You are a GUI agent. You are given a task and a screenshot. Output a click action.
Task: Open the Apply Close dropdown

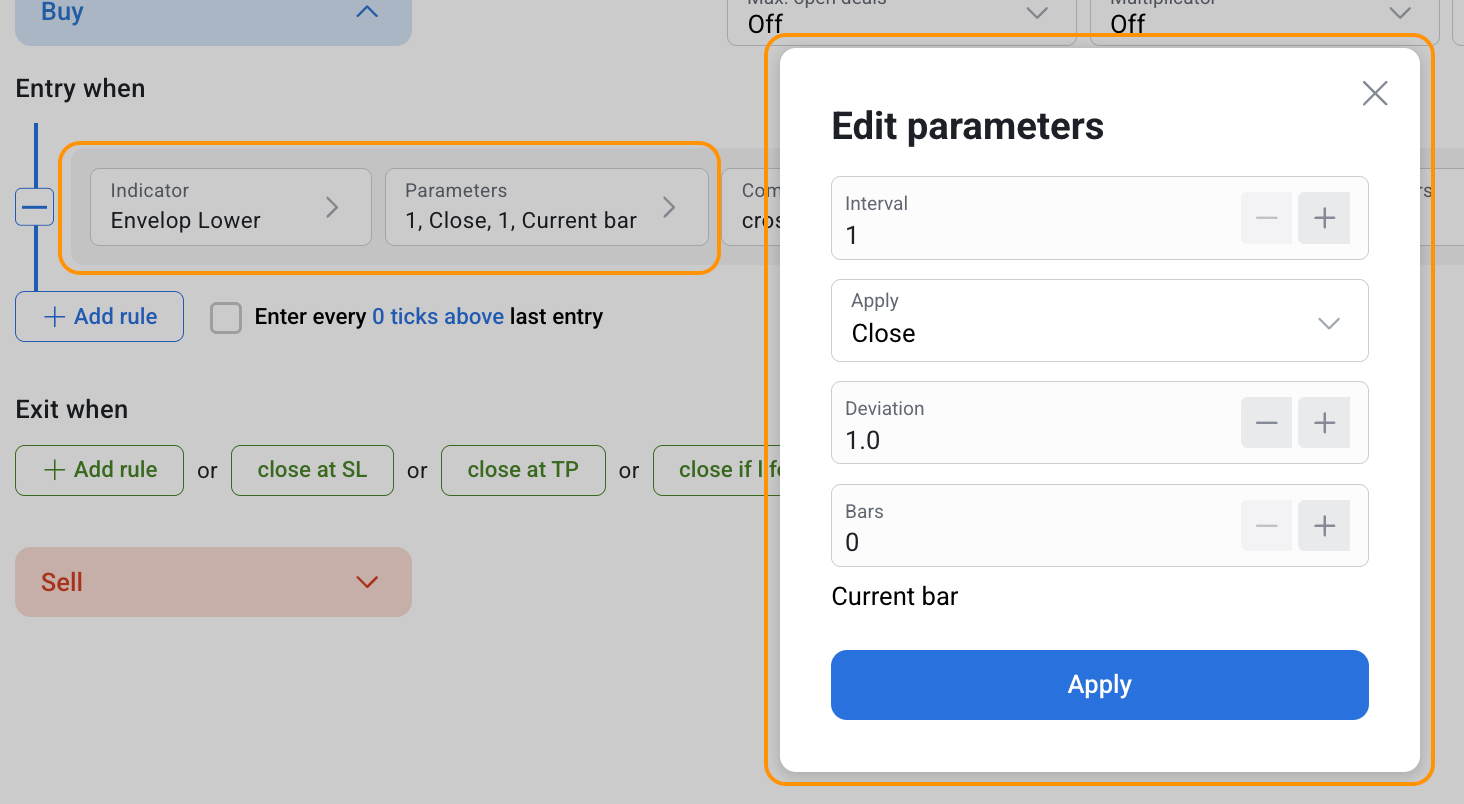click(1099, 321)
